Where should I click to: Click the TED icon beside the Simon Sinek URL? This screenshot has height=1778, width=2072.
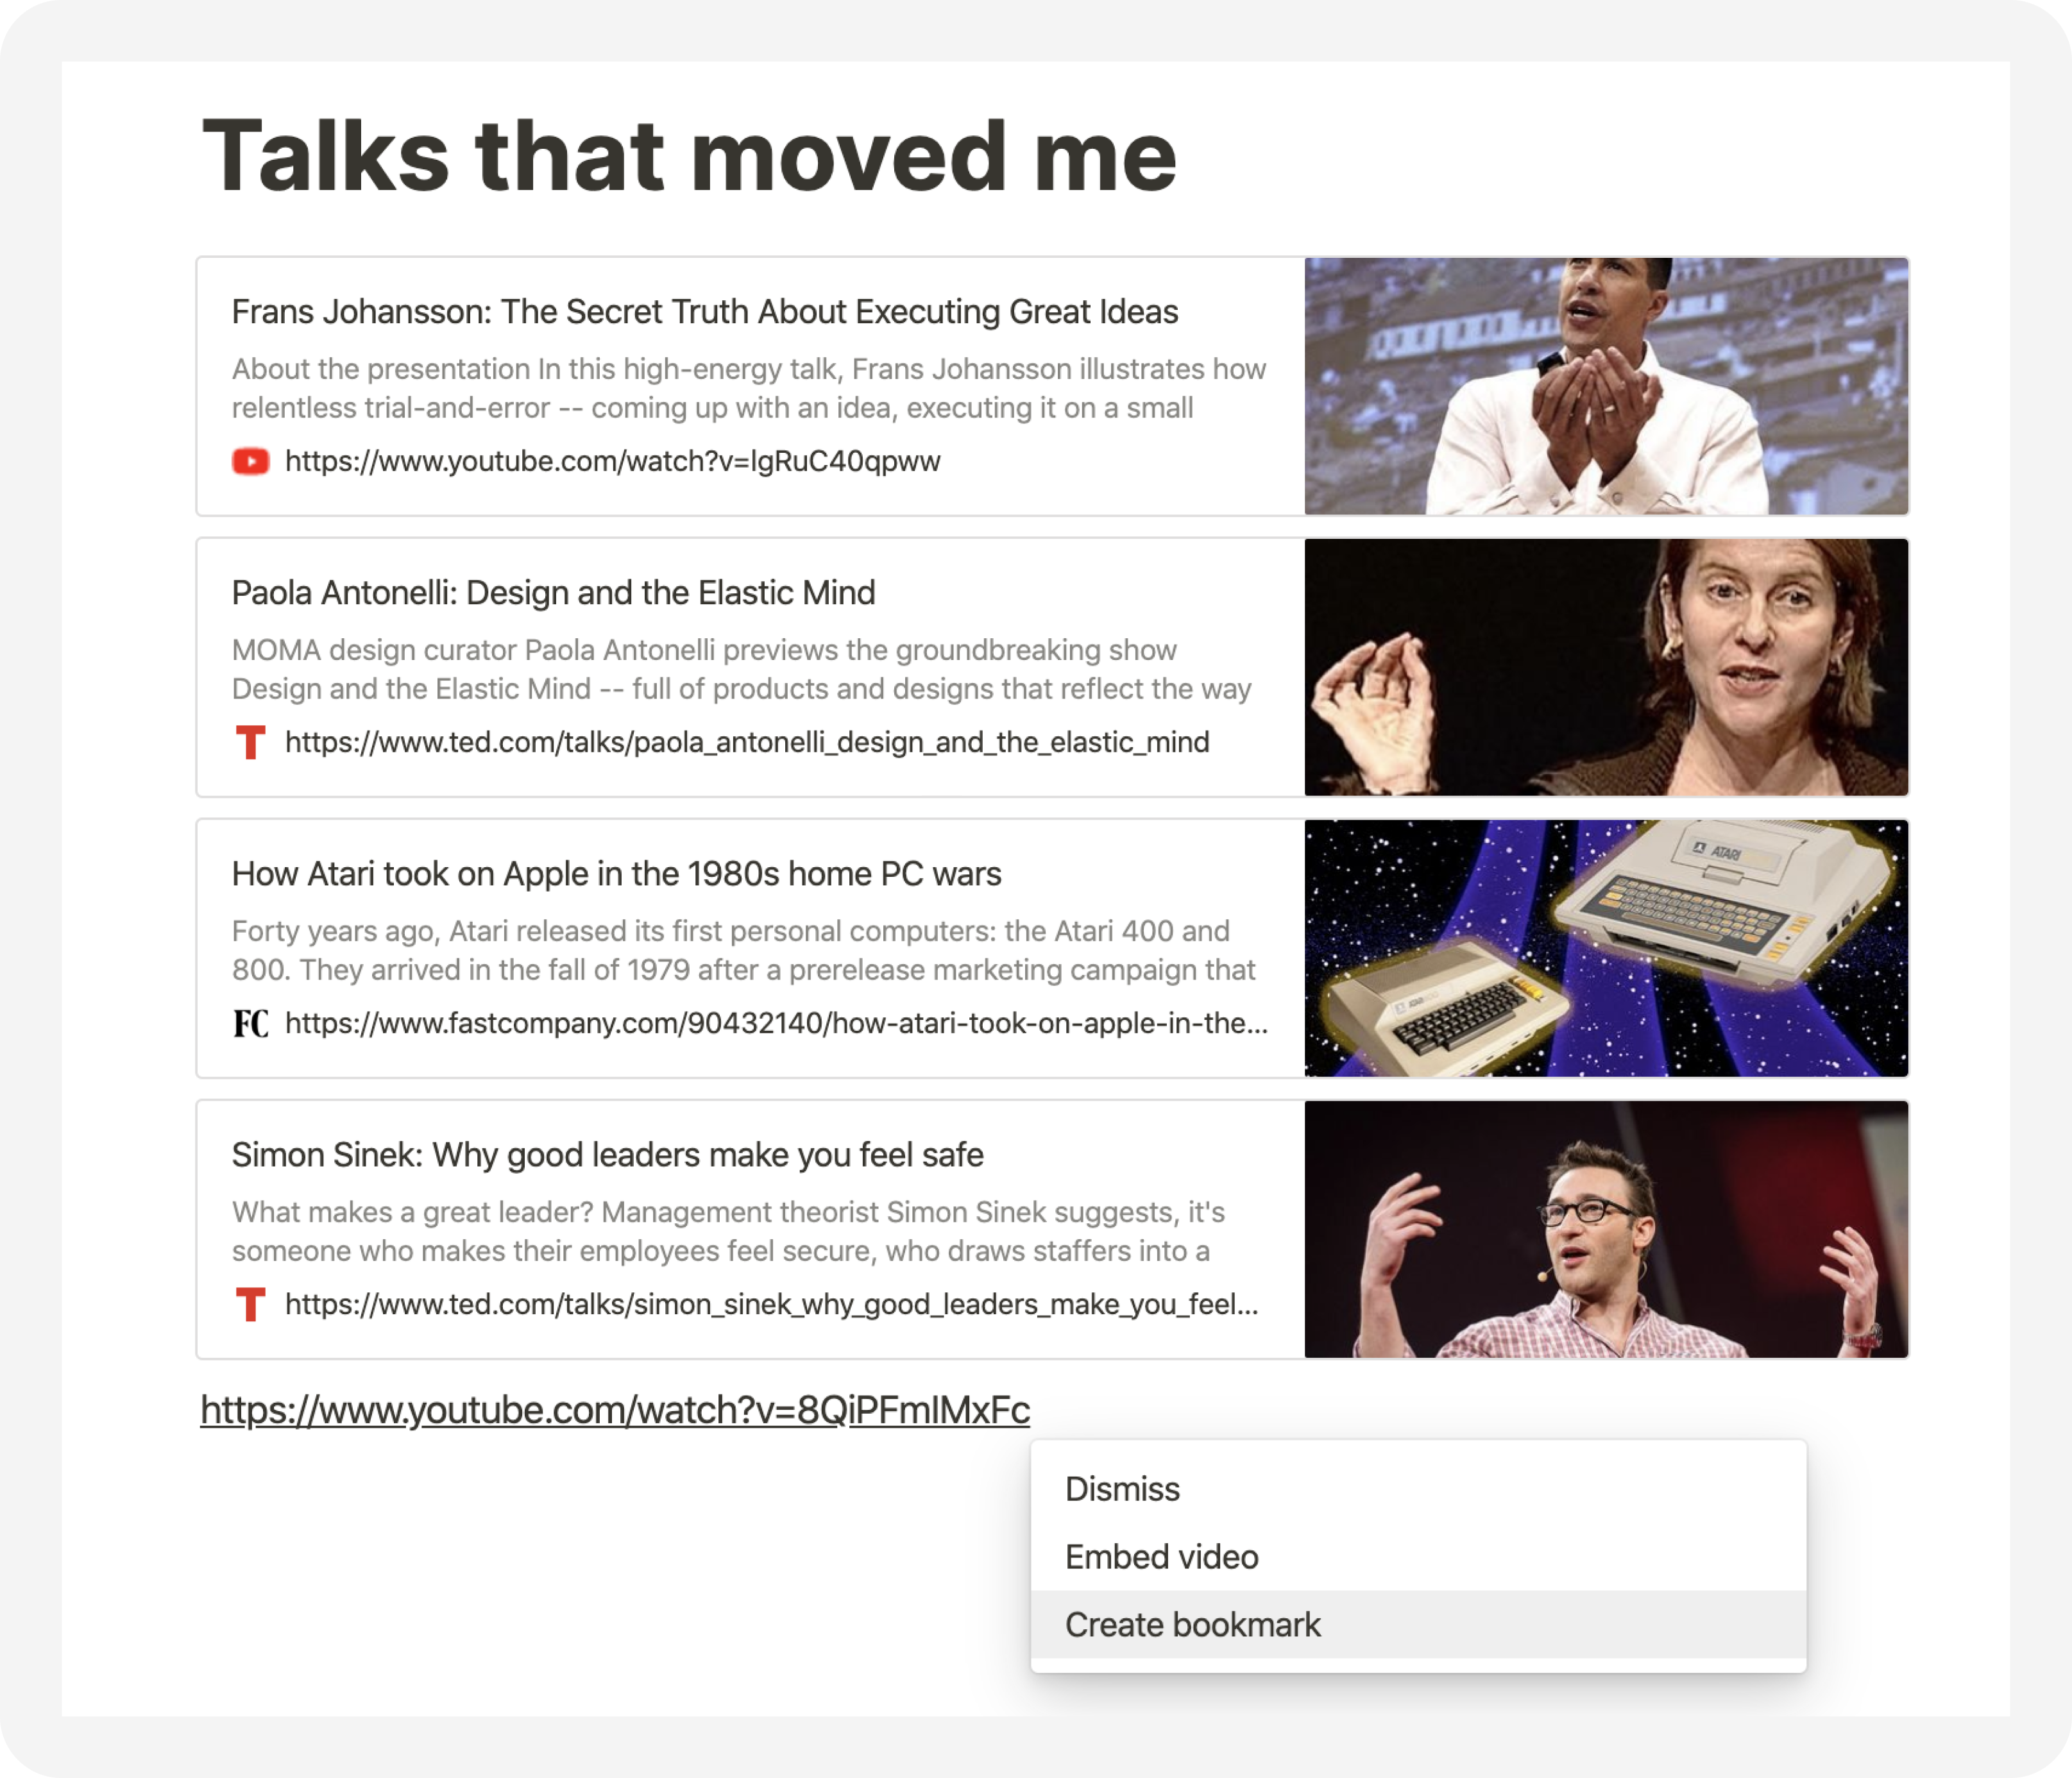[250, 1304]
